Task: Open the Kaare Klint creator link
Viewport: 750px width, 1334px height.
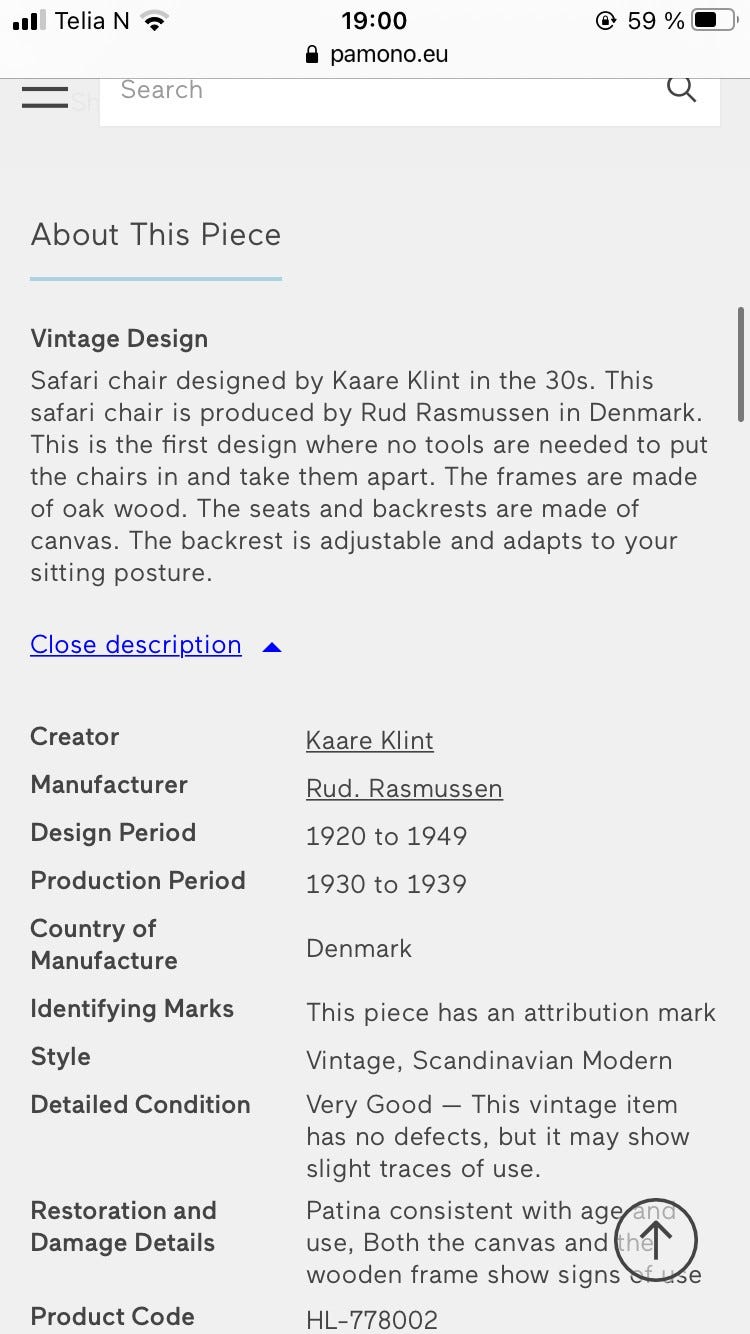Action: click(x=370, y=741)
